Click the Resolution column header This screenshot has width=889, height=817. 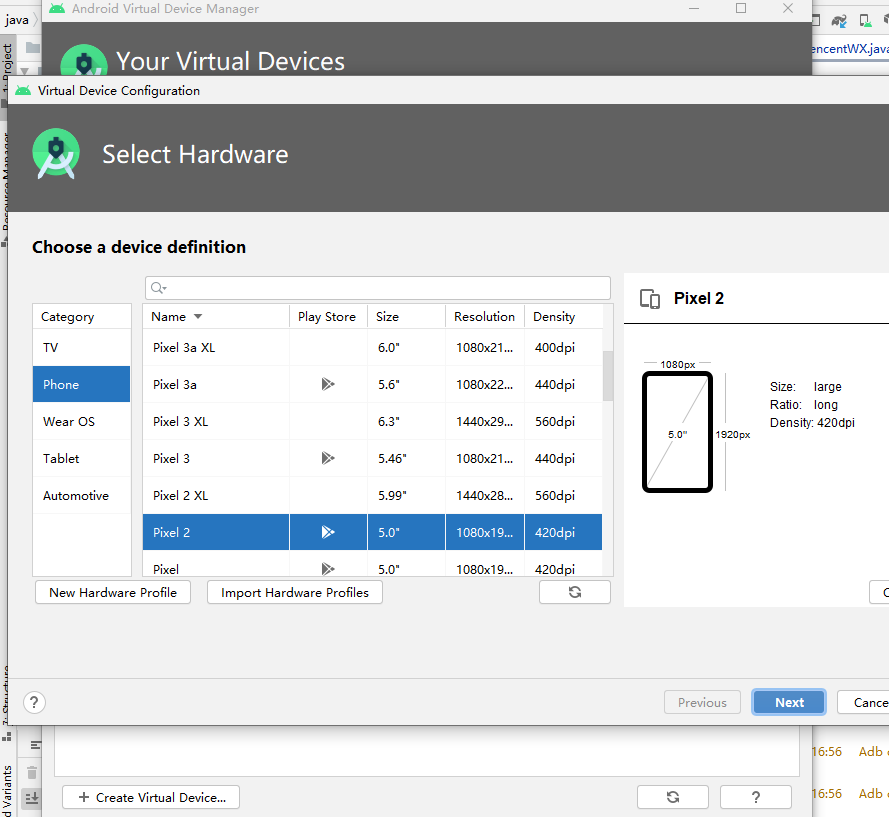[485, 316]
